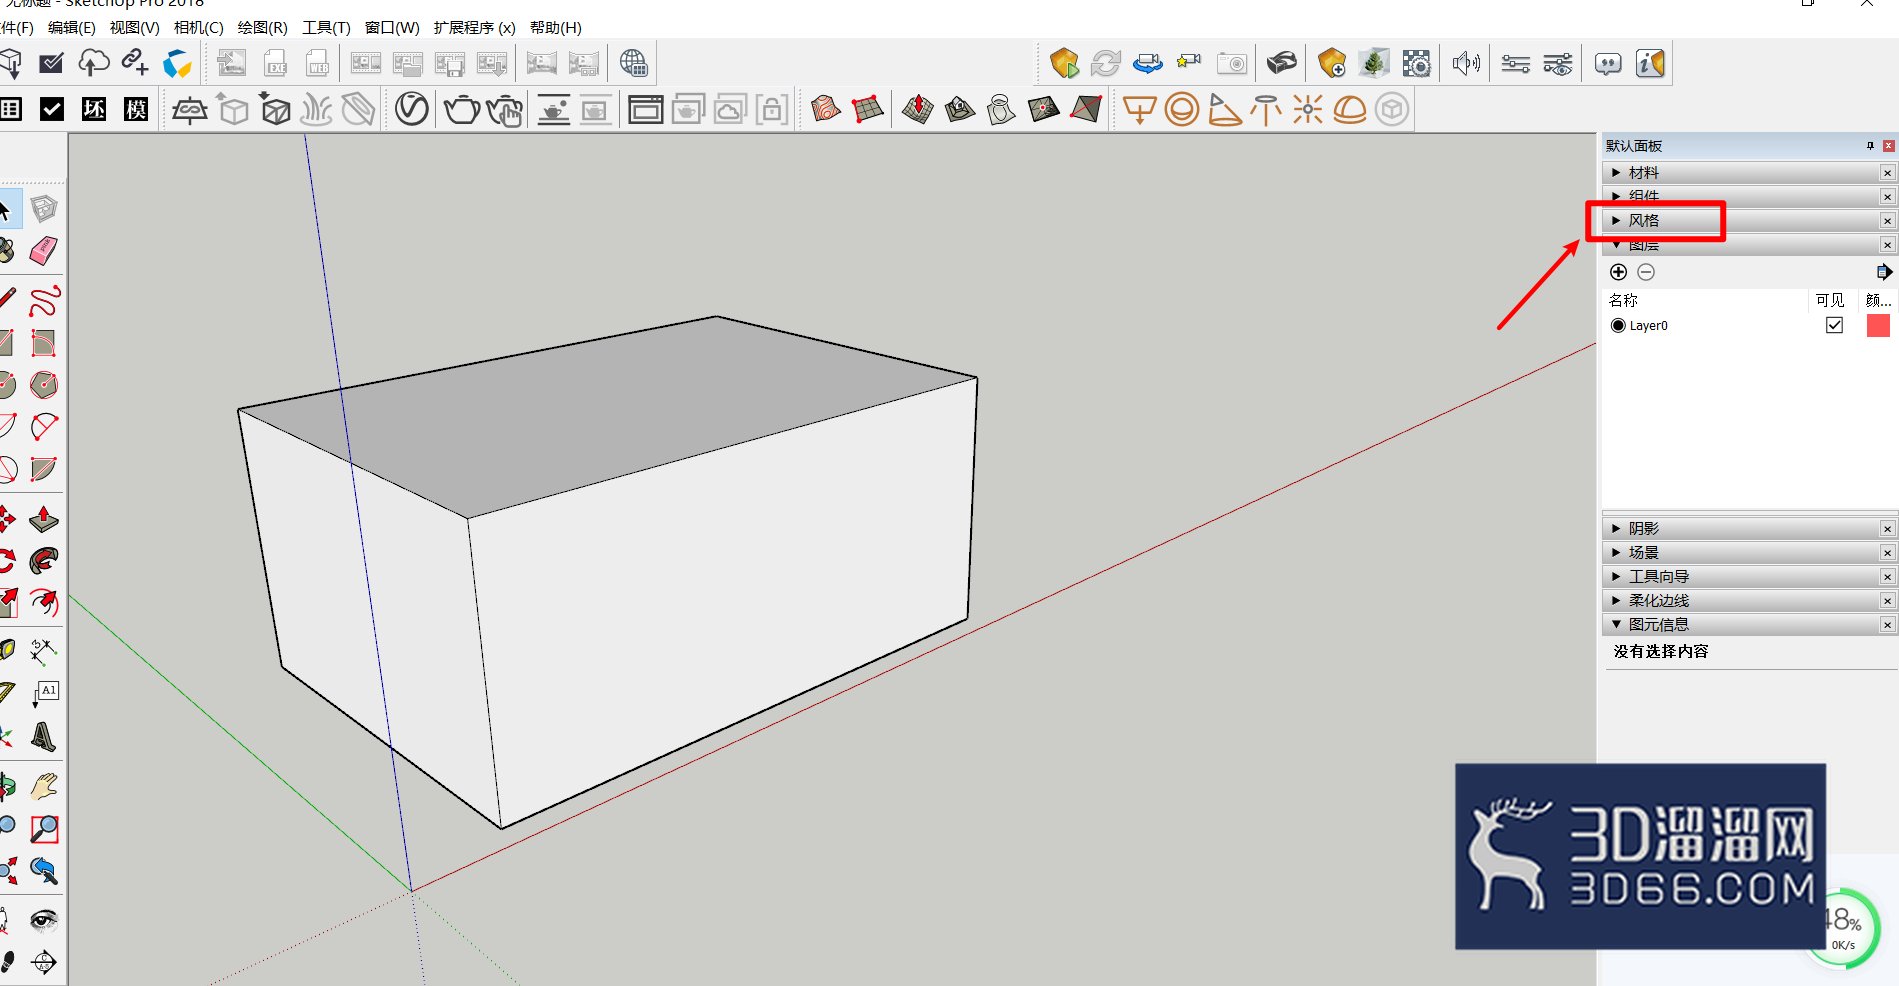
Task: Select the Zoom Window tool
Action: coord(43,829)
